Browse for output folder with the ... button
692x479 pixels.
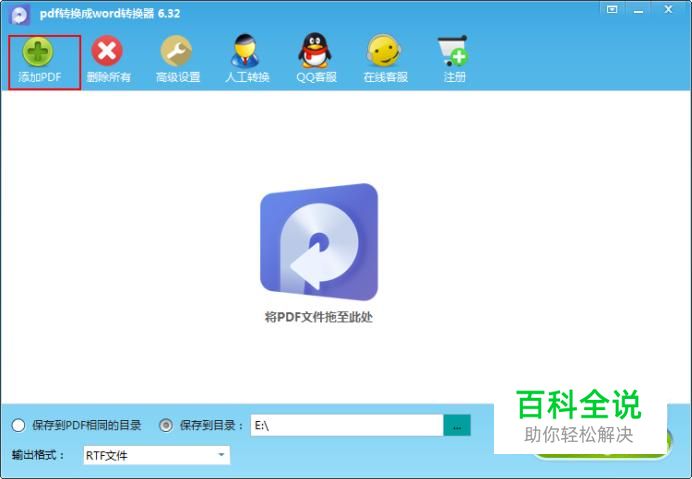(x=457, y=426)
